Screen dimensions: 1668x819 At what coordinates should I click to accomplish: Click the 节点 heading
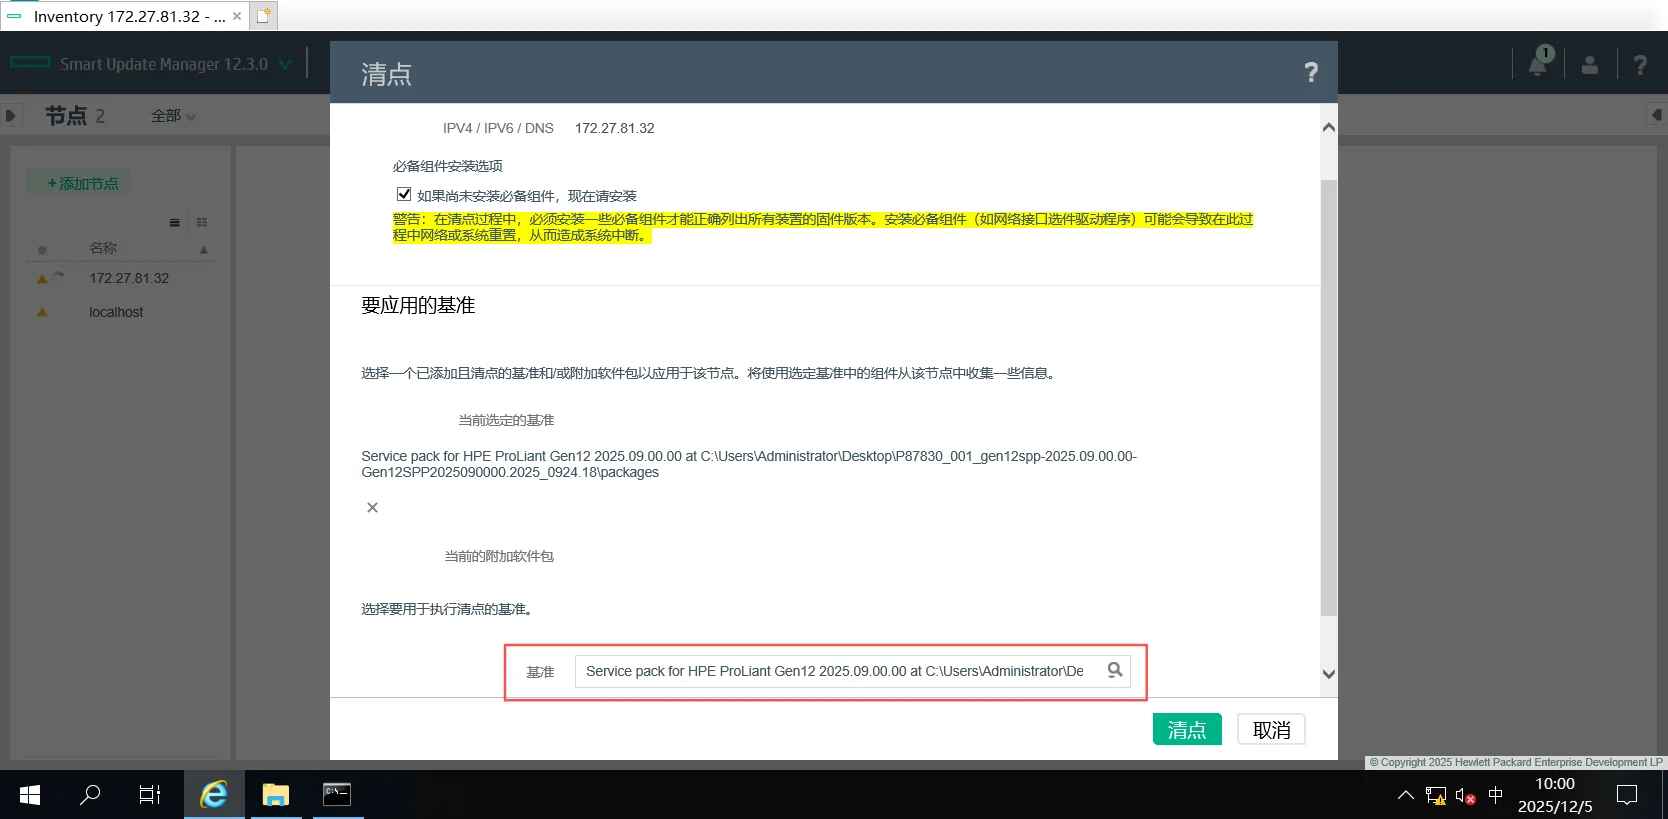point(66,116)
